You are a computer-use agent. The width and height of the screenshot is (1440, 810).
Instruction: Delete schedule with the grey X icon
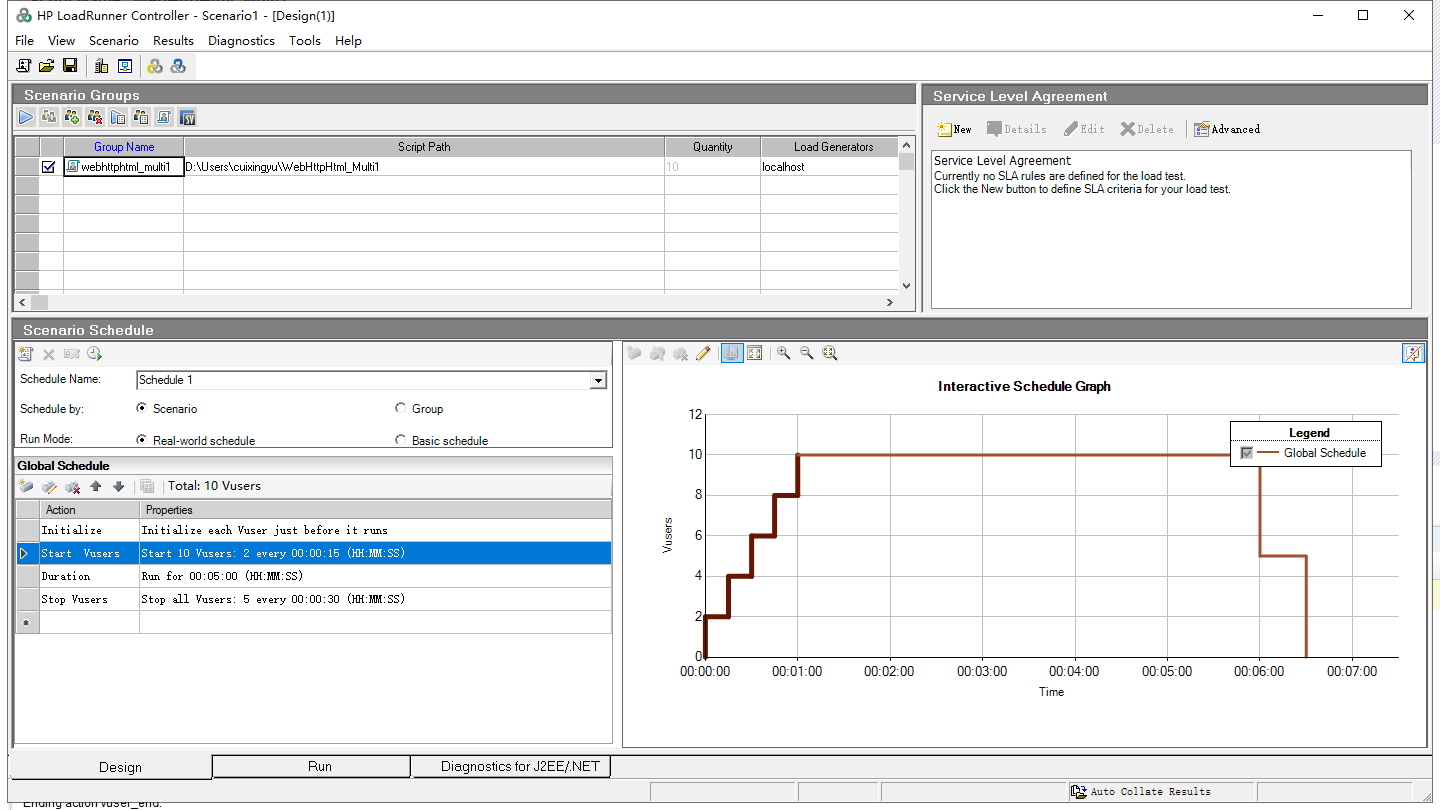[49, 354]
